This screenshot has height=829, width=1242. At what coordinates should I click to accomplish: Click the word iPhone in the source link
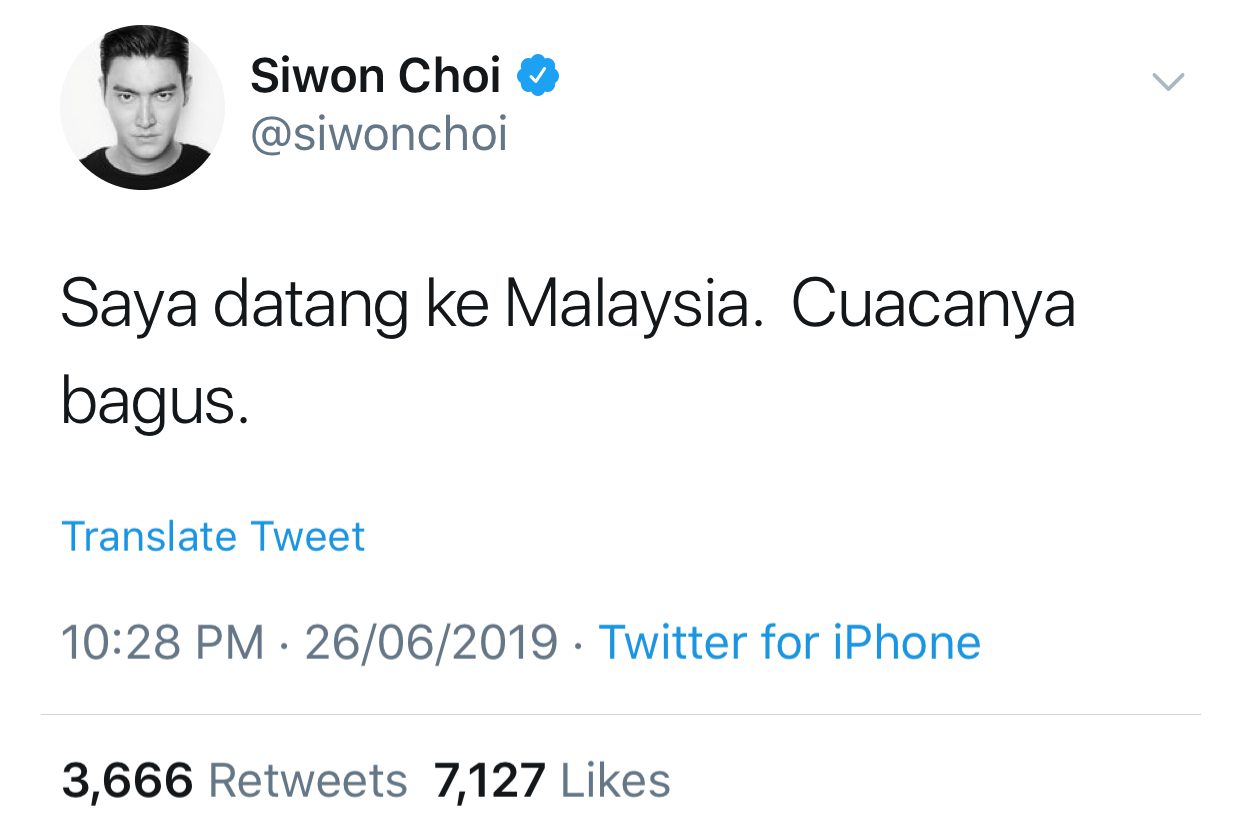pos(906,642)
